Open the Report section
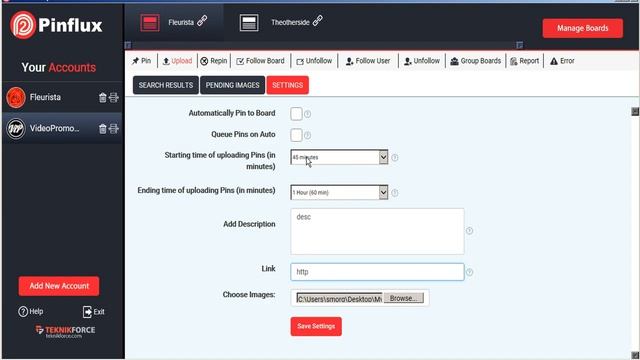Image resolution: width=640 pixels, height=360 pixels. [524, 61]
